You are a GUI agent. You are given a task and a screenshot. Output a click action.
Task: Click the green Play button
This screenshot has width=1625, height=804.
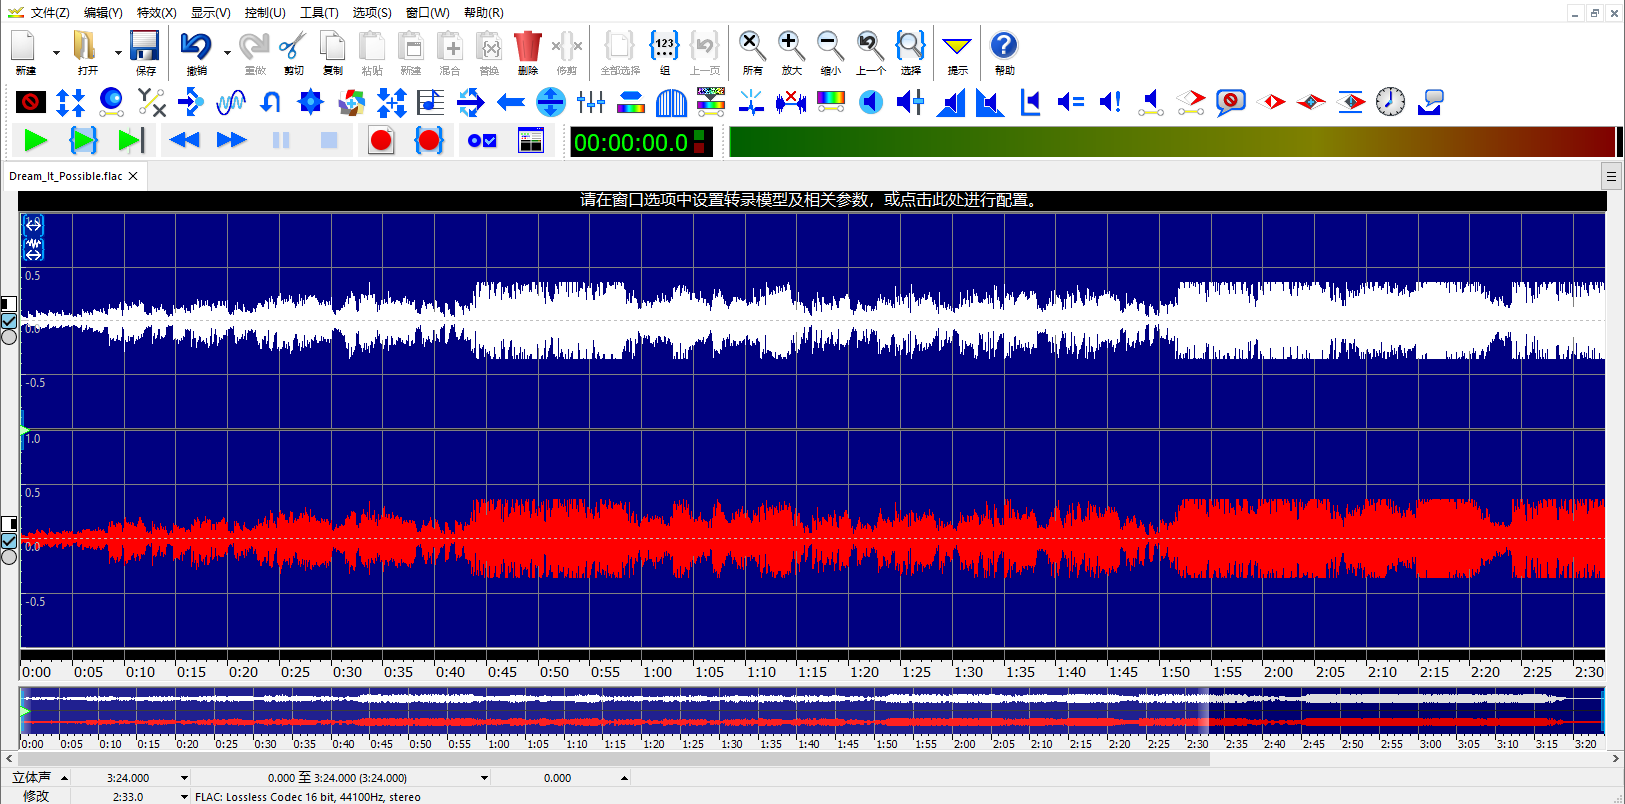pos(36,141)
